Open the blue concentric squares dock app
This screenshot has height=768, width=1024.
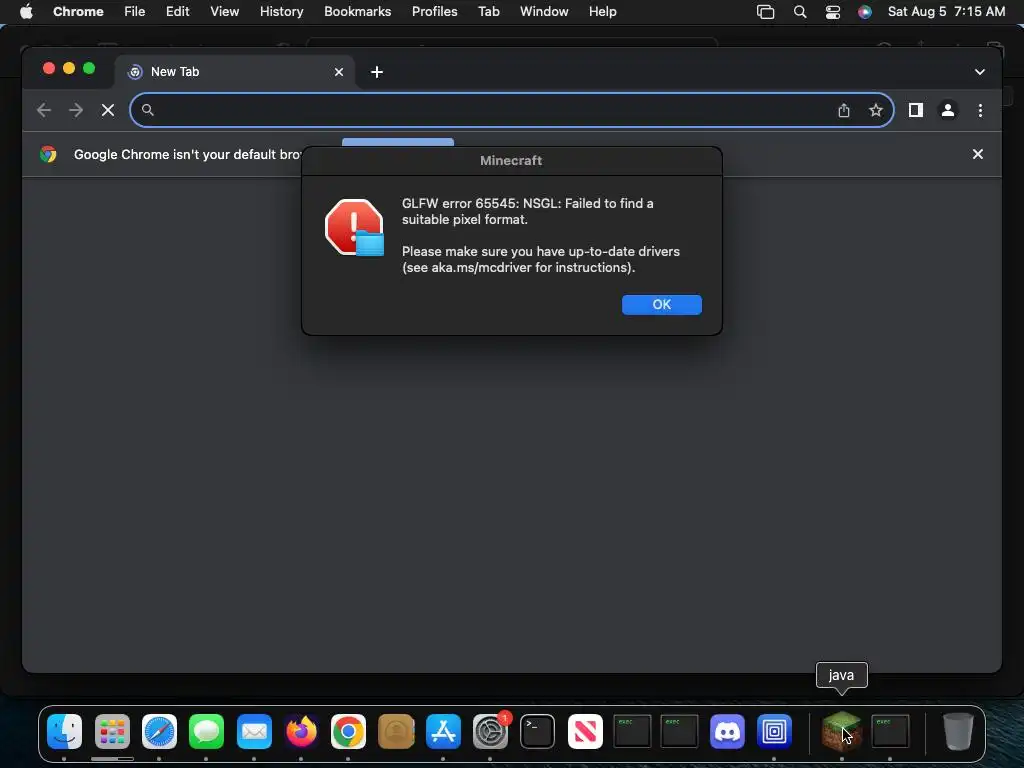point(774,731)
